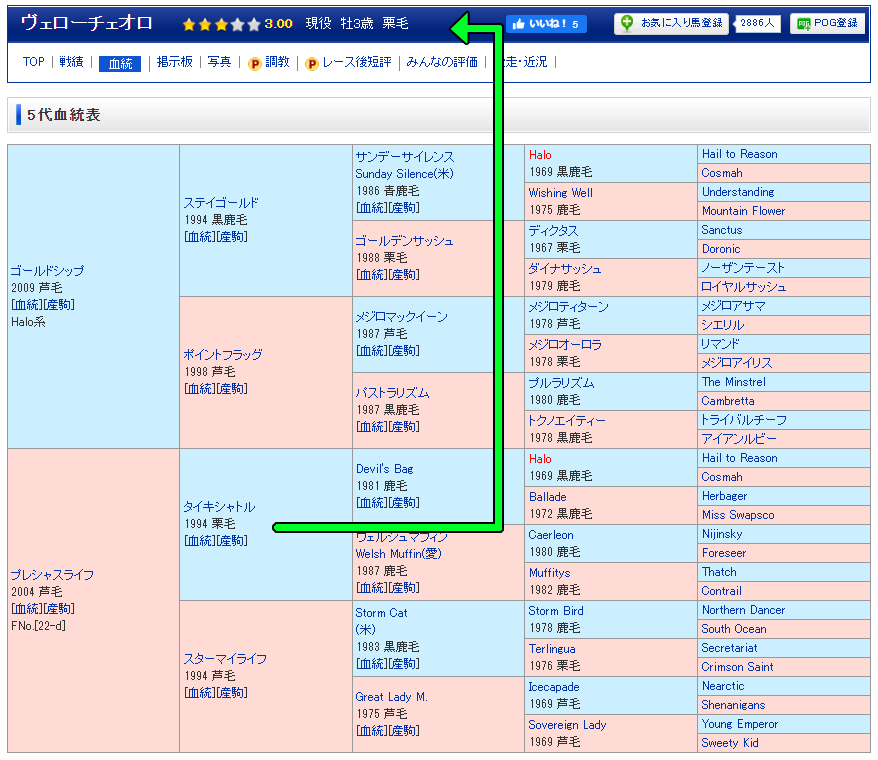
Task: Click Herbager link
Action: [x=724, y=496]
